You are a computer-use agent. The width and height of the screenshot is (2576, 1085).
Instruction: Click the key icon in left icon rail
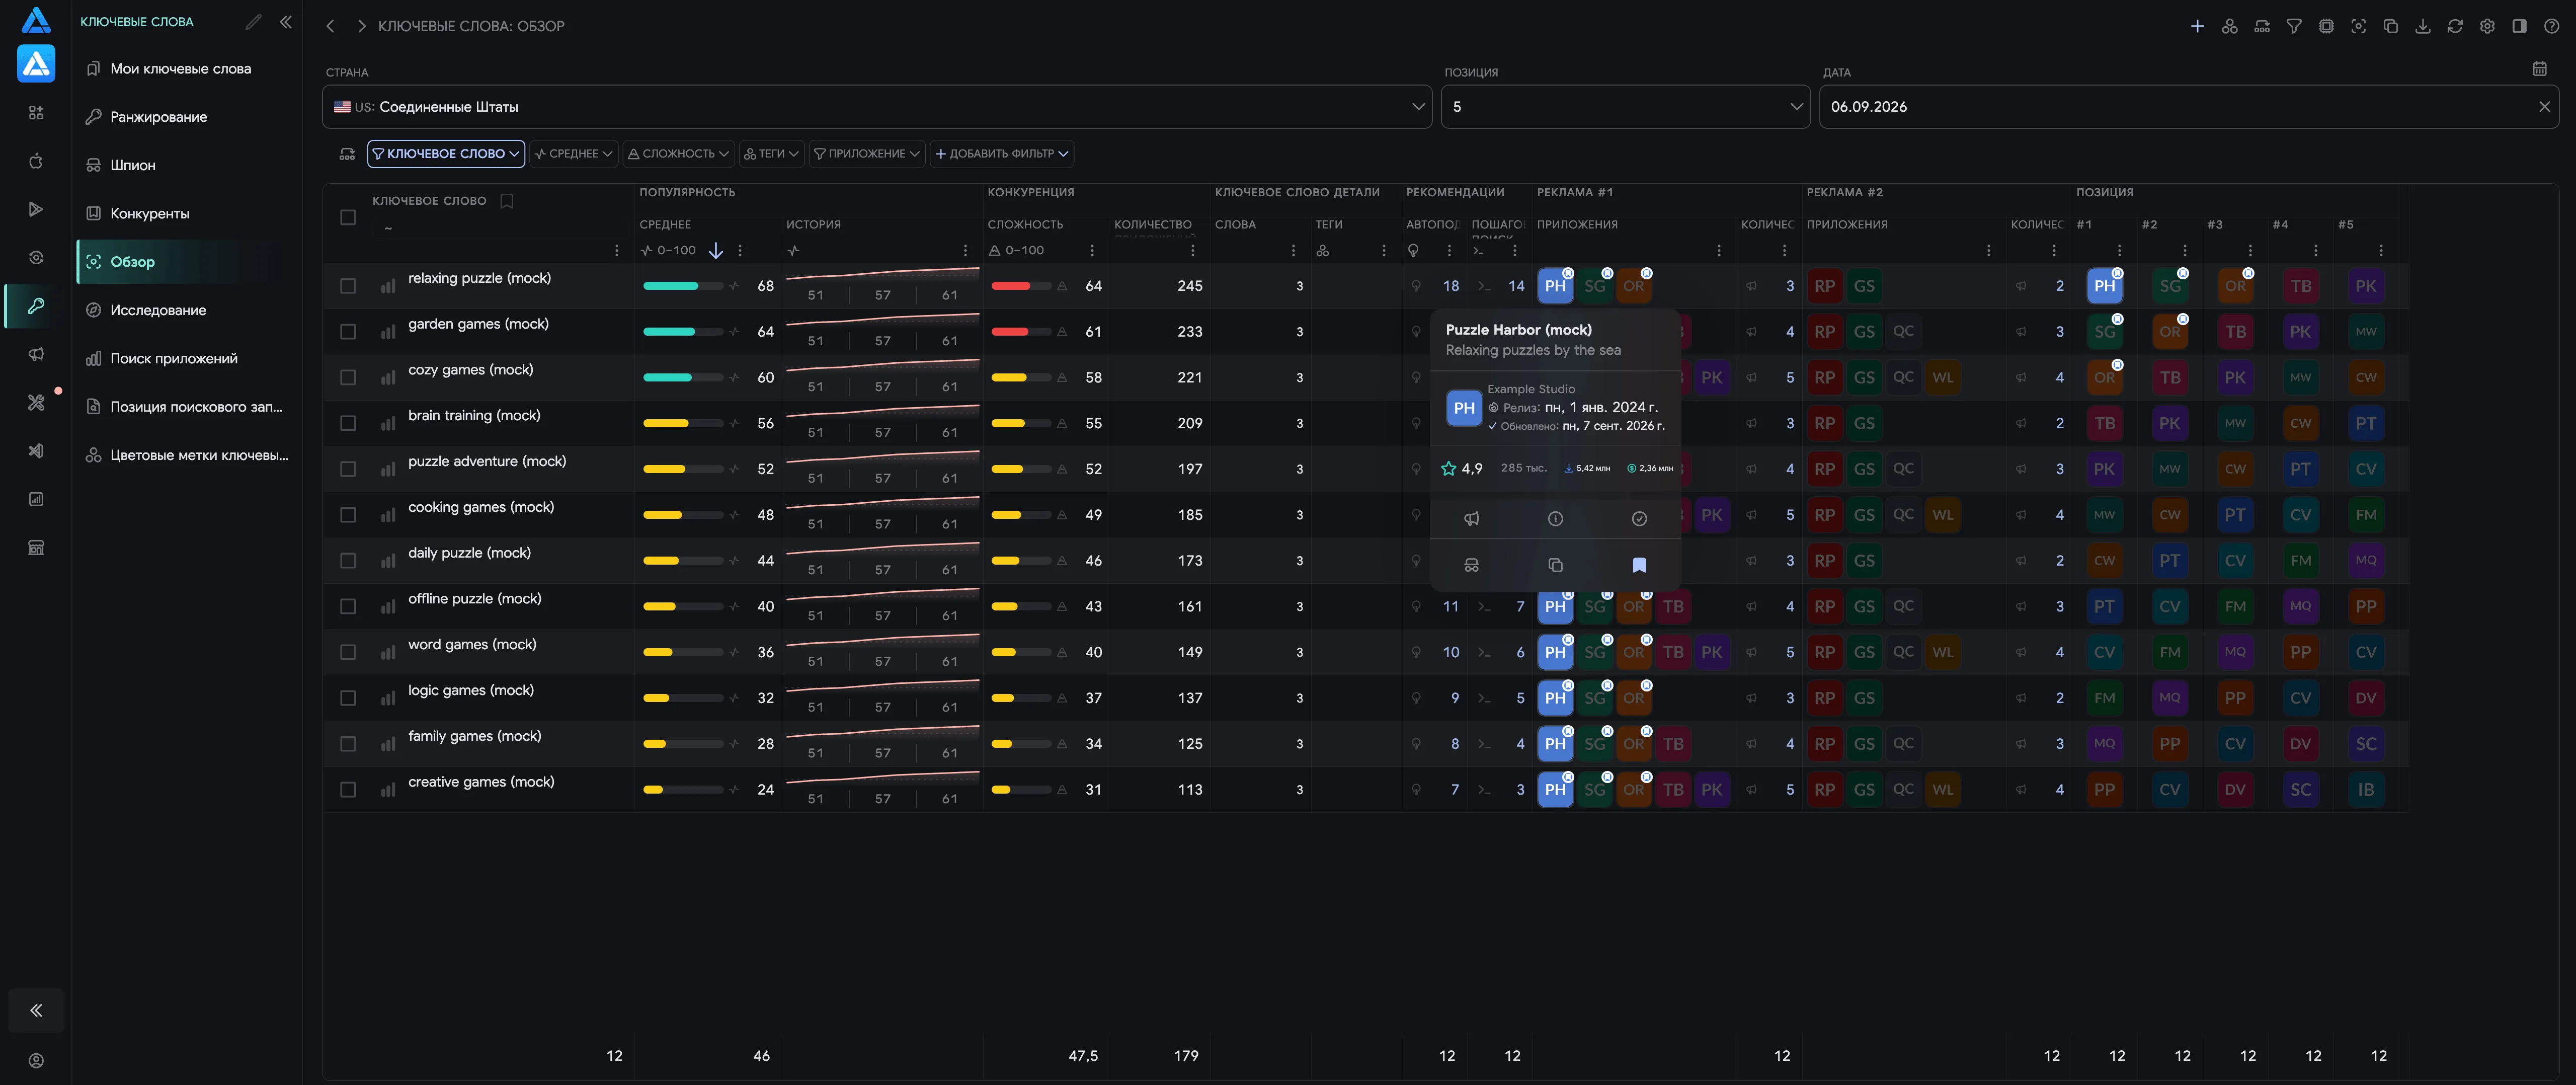point(36,306)
